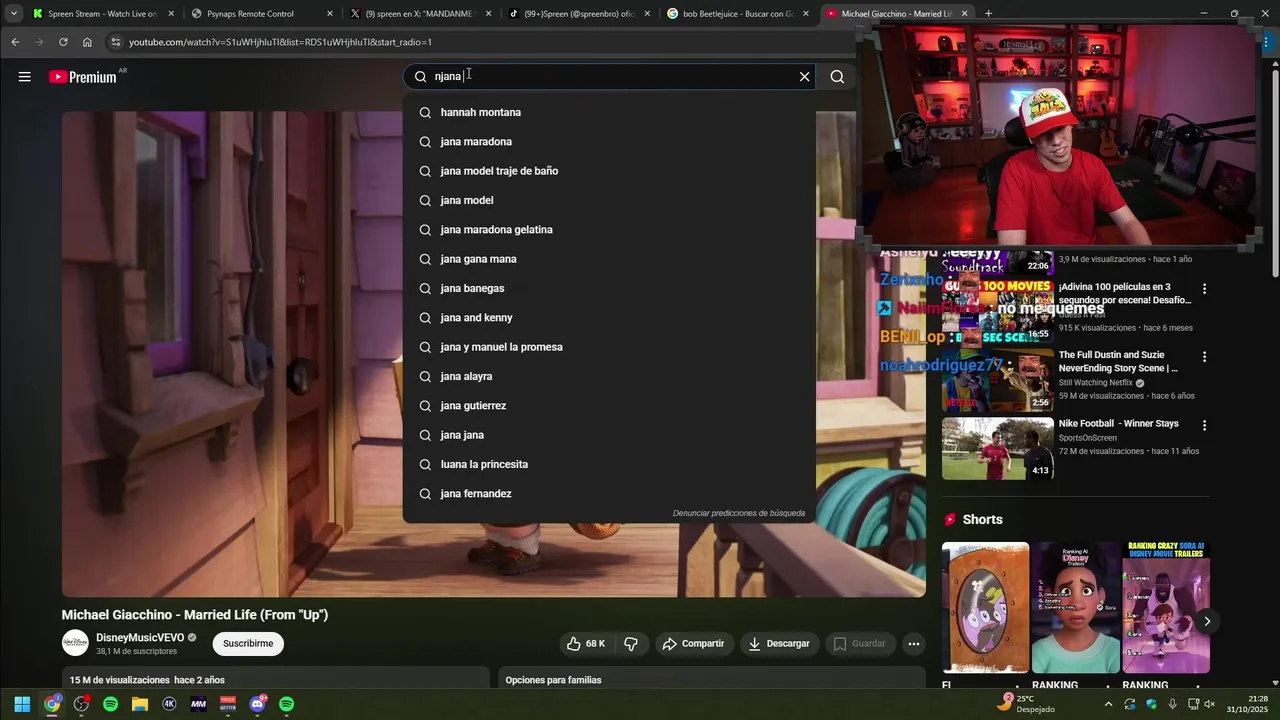The image size is (1280, 720).
Task: Reload the page with refresh icon
Action: coord(63,42)
